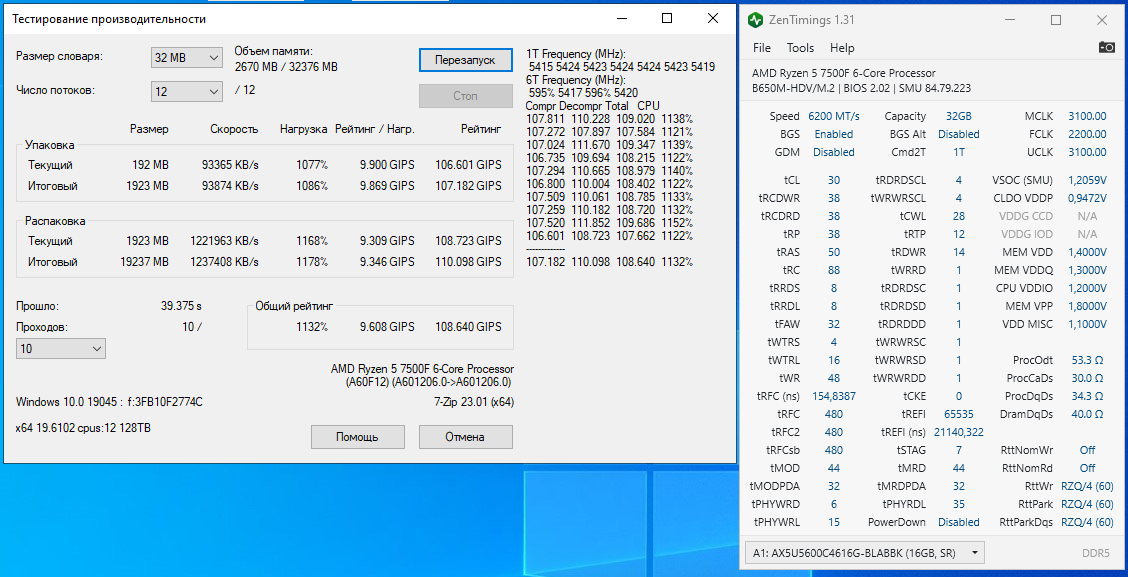Click the elapsed time 39.375 s
1128x577 pixels.
tap(181, 306)
